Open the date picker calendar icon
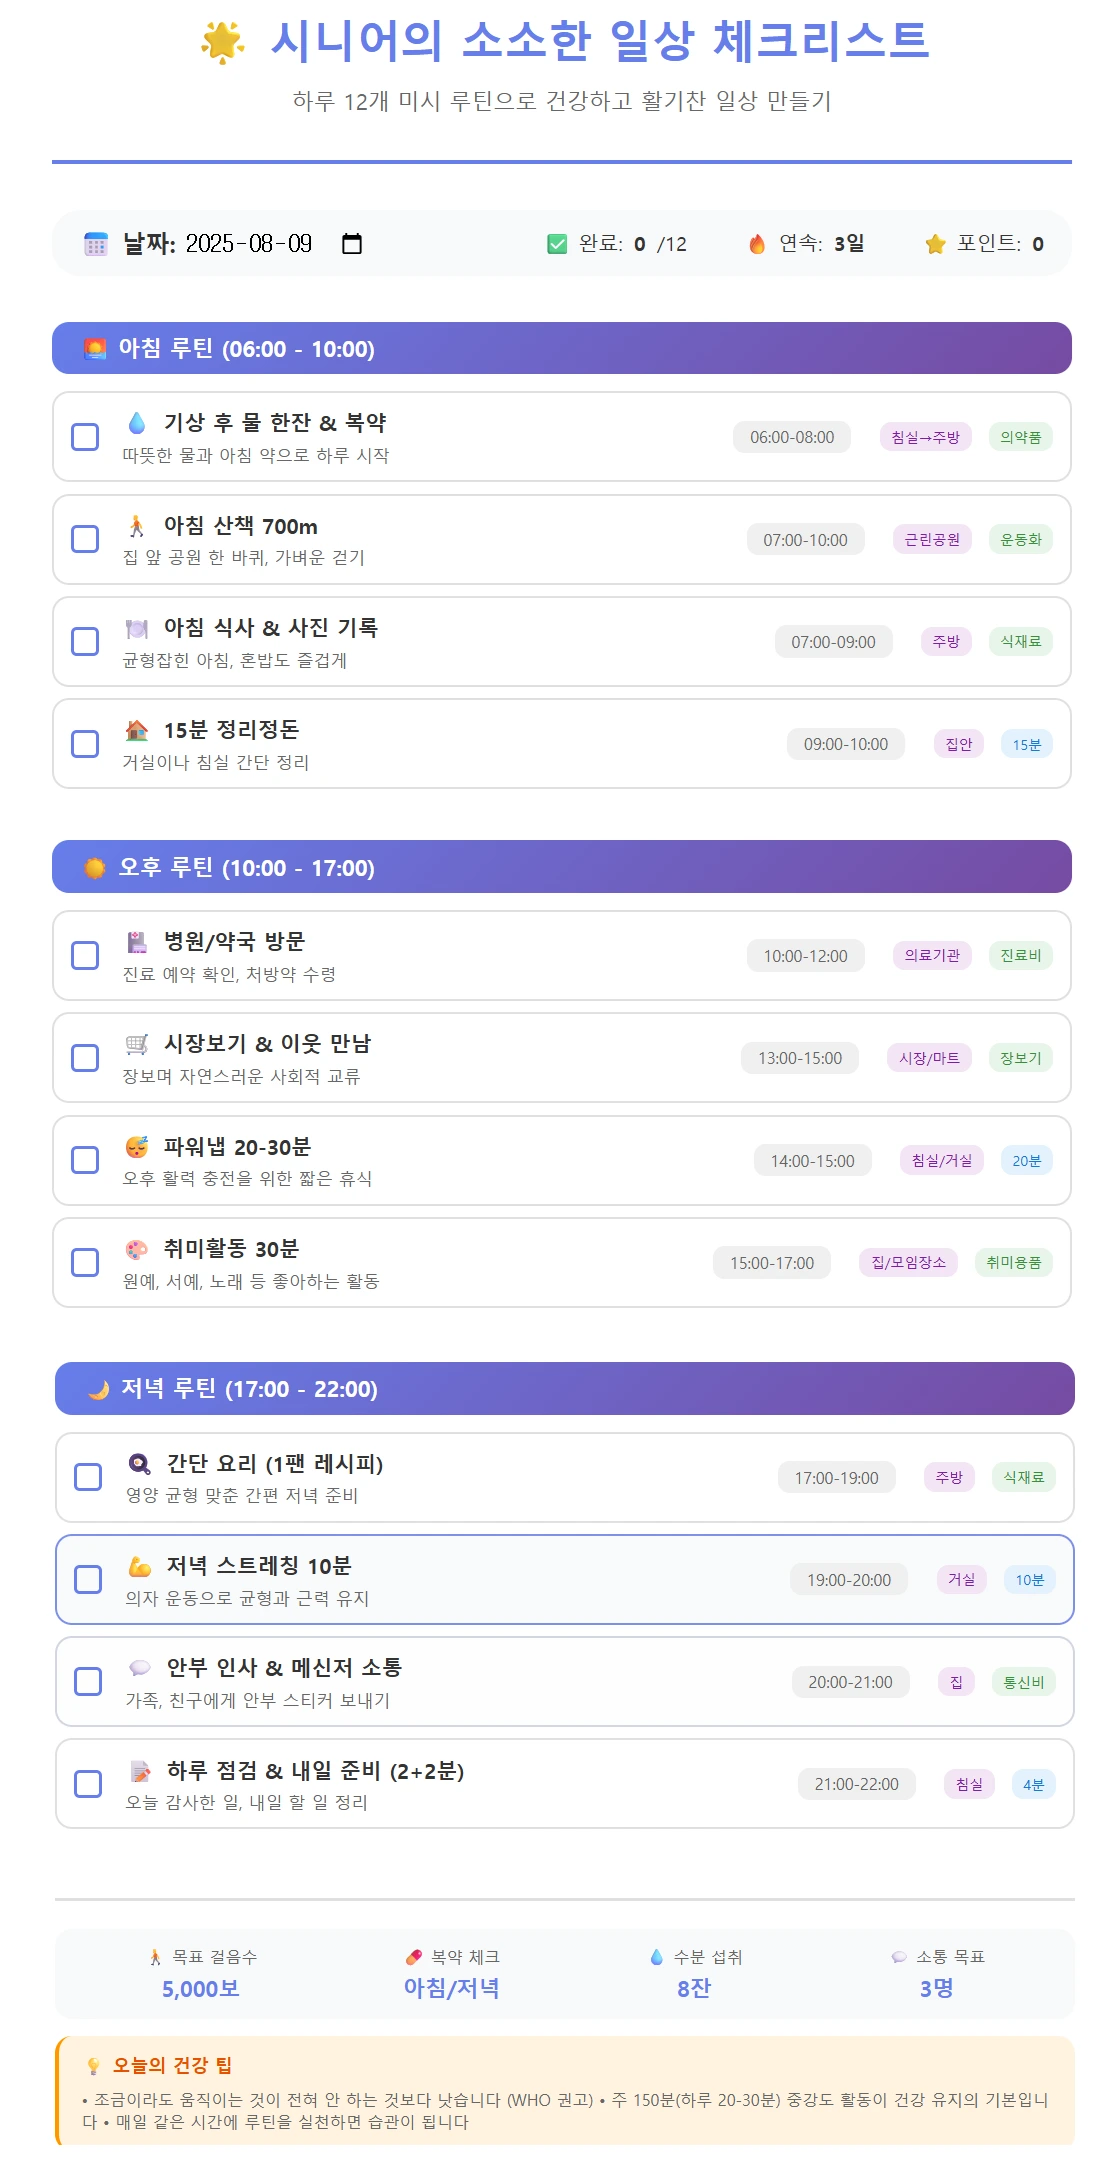 (x=352, y=244)
